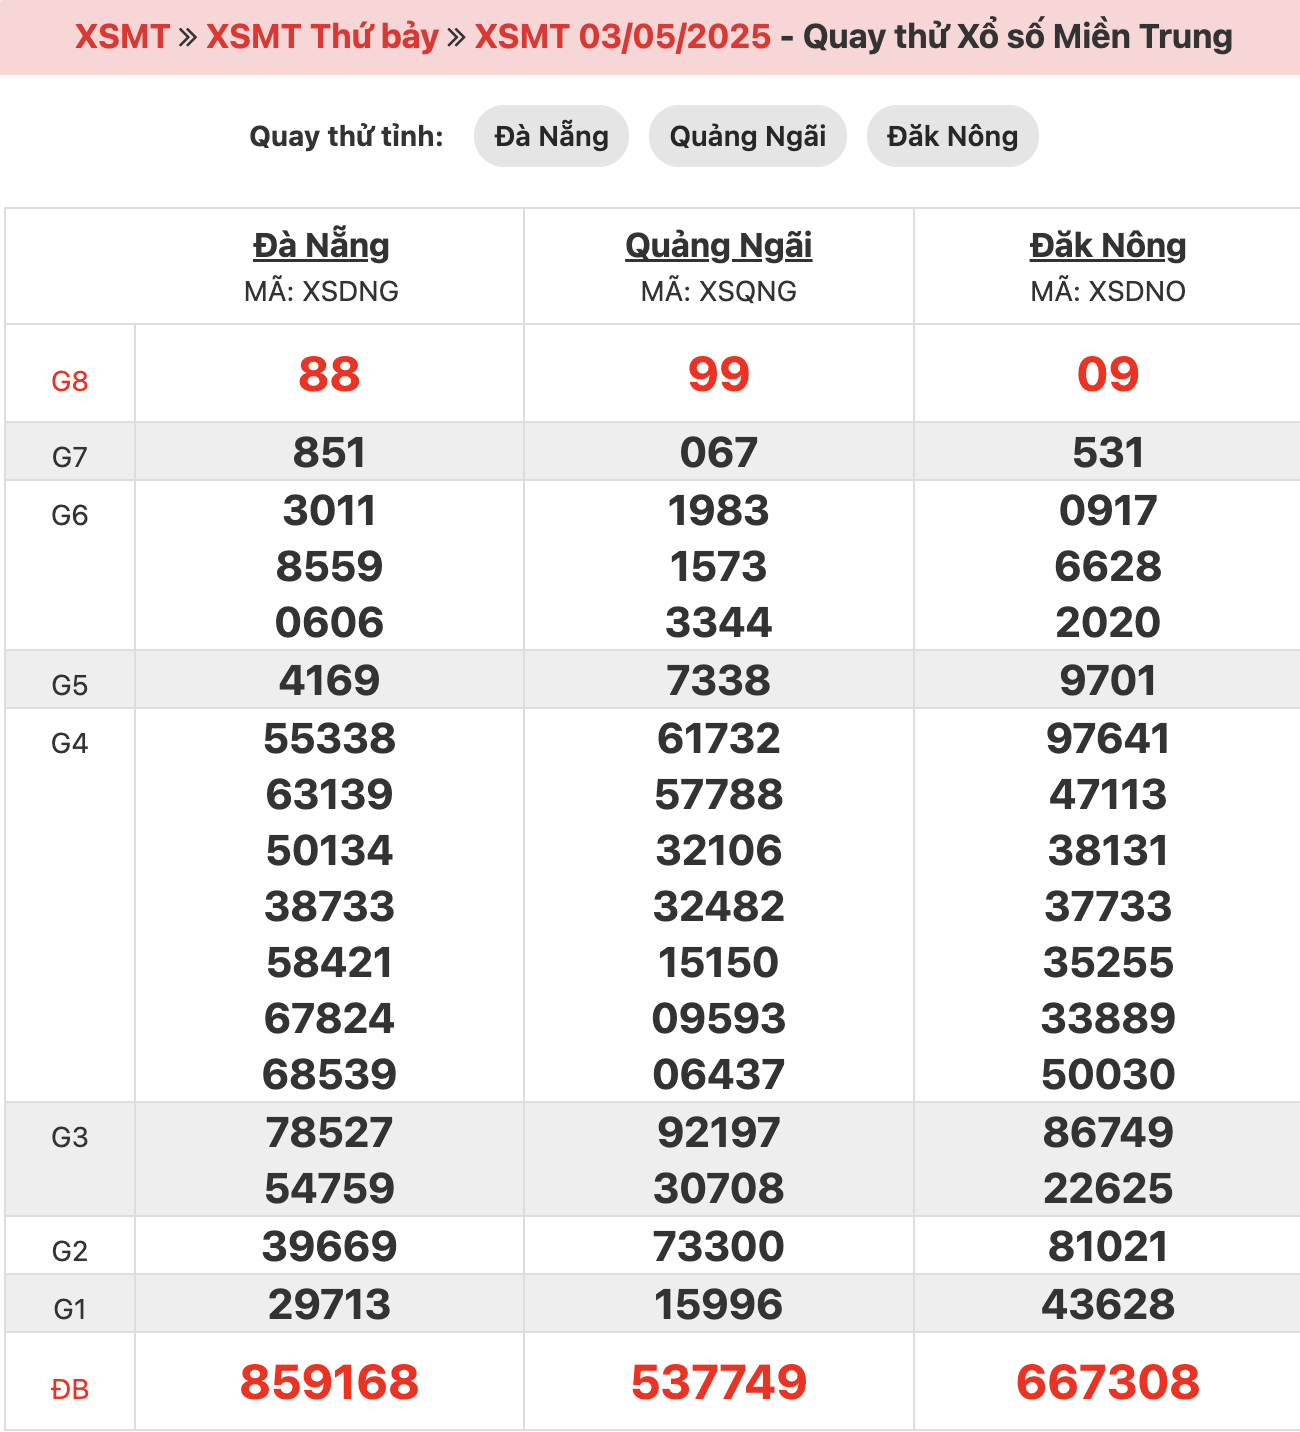Click the G6 row label

coord(70,515)
